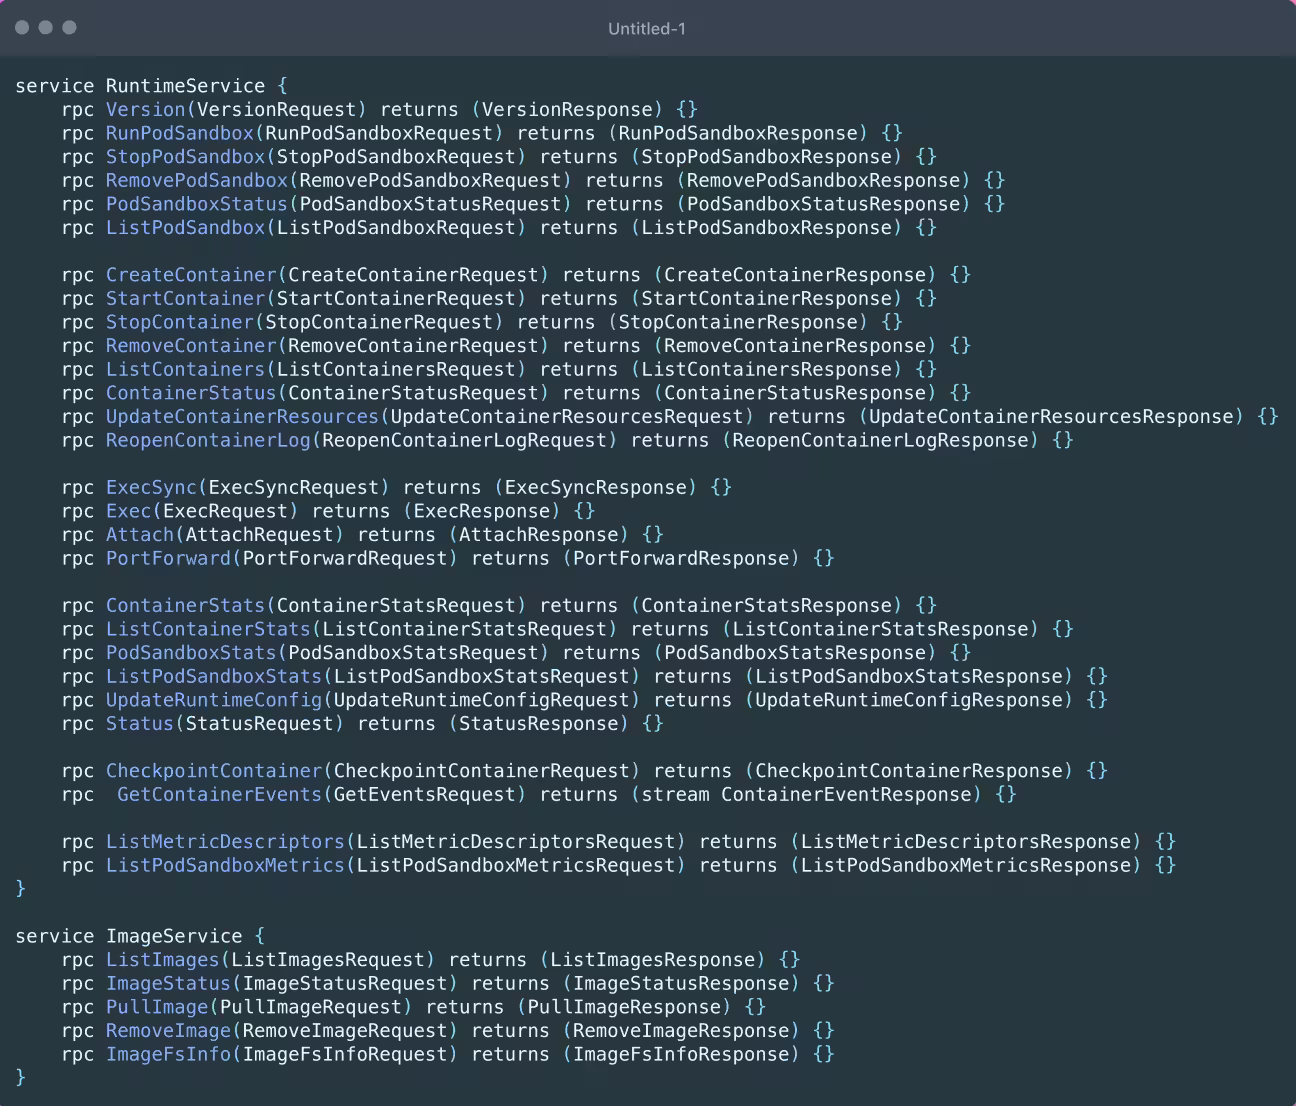The image size is (1296, 1106).
Task: Click closing brace of RuntimeService block
Action: click(21, 888)
